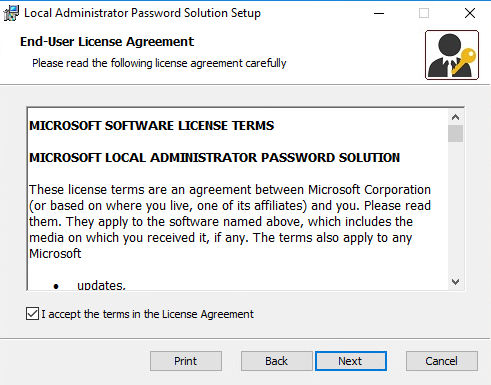
Task: Click the license scrollbar up arrow
Action: click(455, 117)
